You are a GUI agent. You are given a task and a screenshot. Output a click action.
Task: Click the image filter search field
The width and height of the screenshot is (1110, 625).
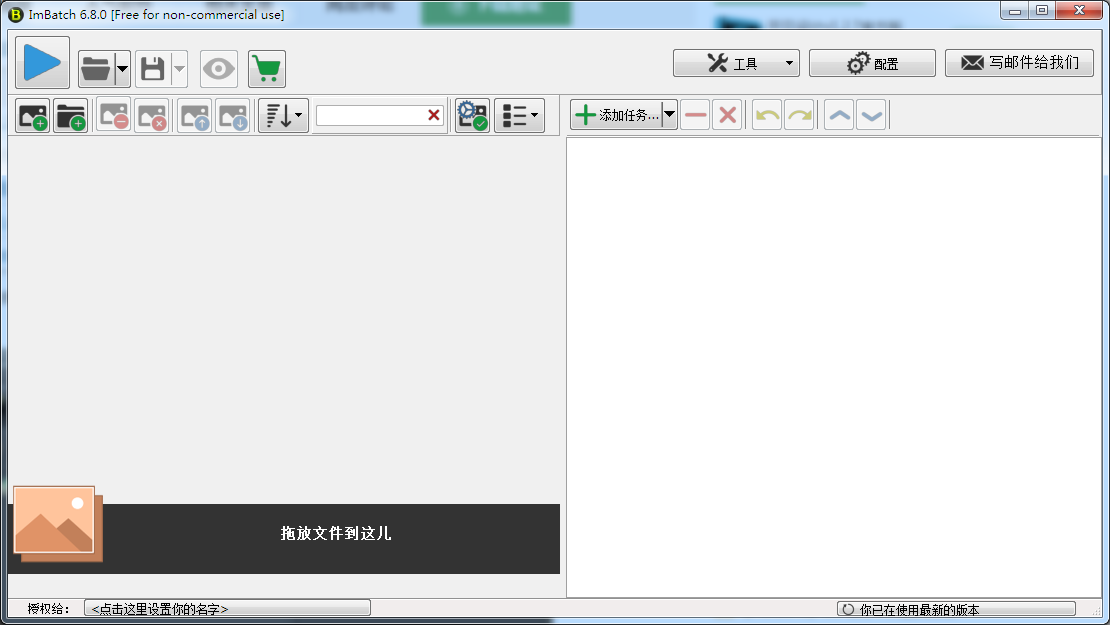[x=370, y=115]
